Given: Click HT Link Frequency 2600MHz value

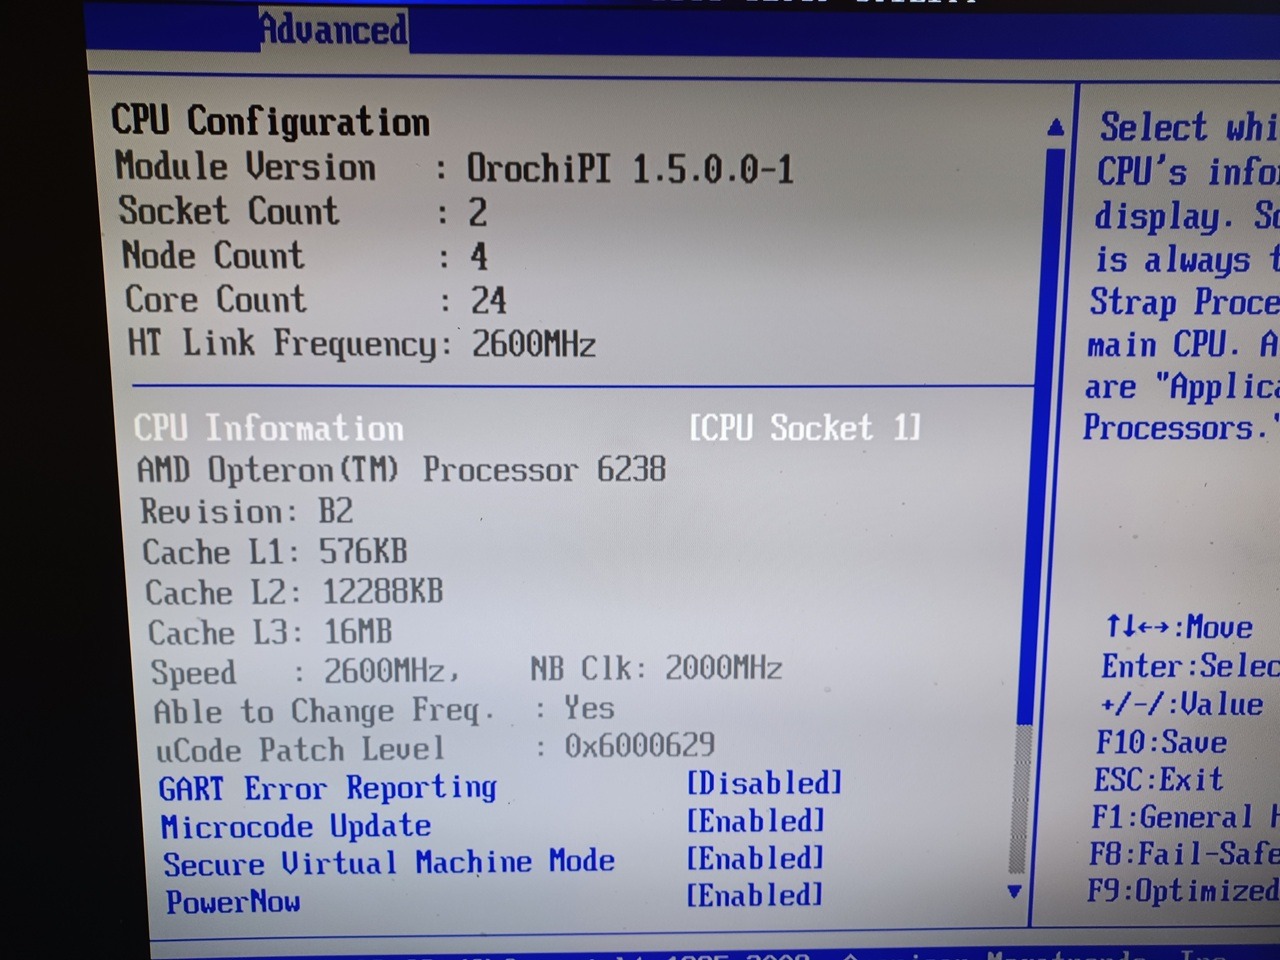Looking at the screenshot, I should [534, 345].
